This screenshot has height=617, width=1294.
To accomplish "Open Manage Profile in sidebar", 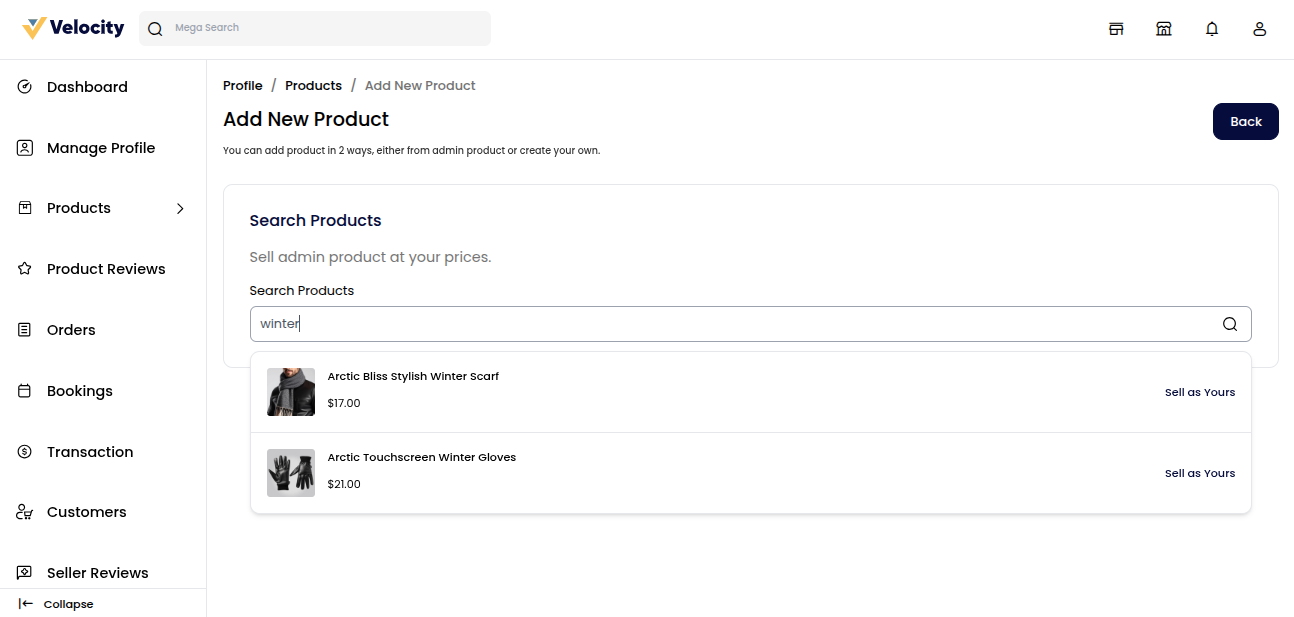I will [100, 148].
